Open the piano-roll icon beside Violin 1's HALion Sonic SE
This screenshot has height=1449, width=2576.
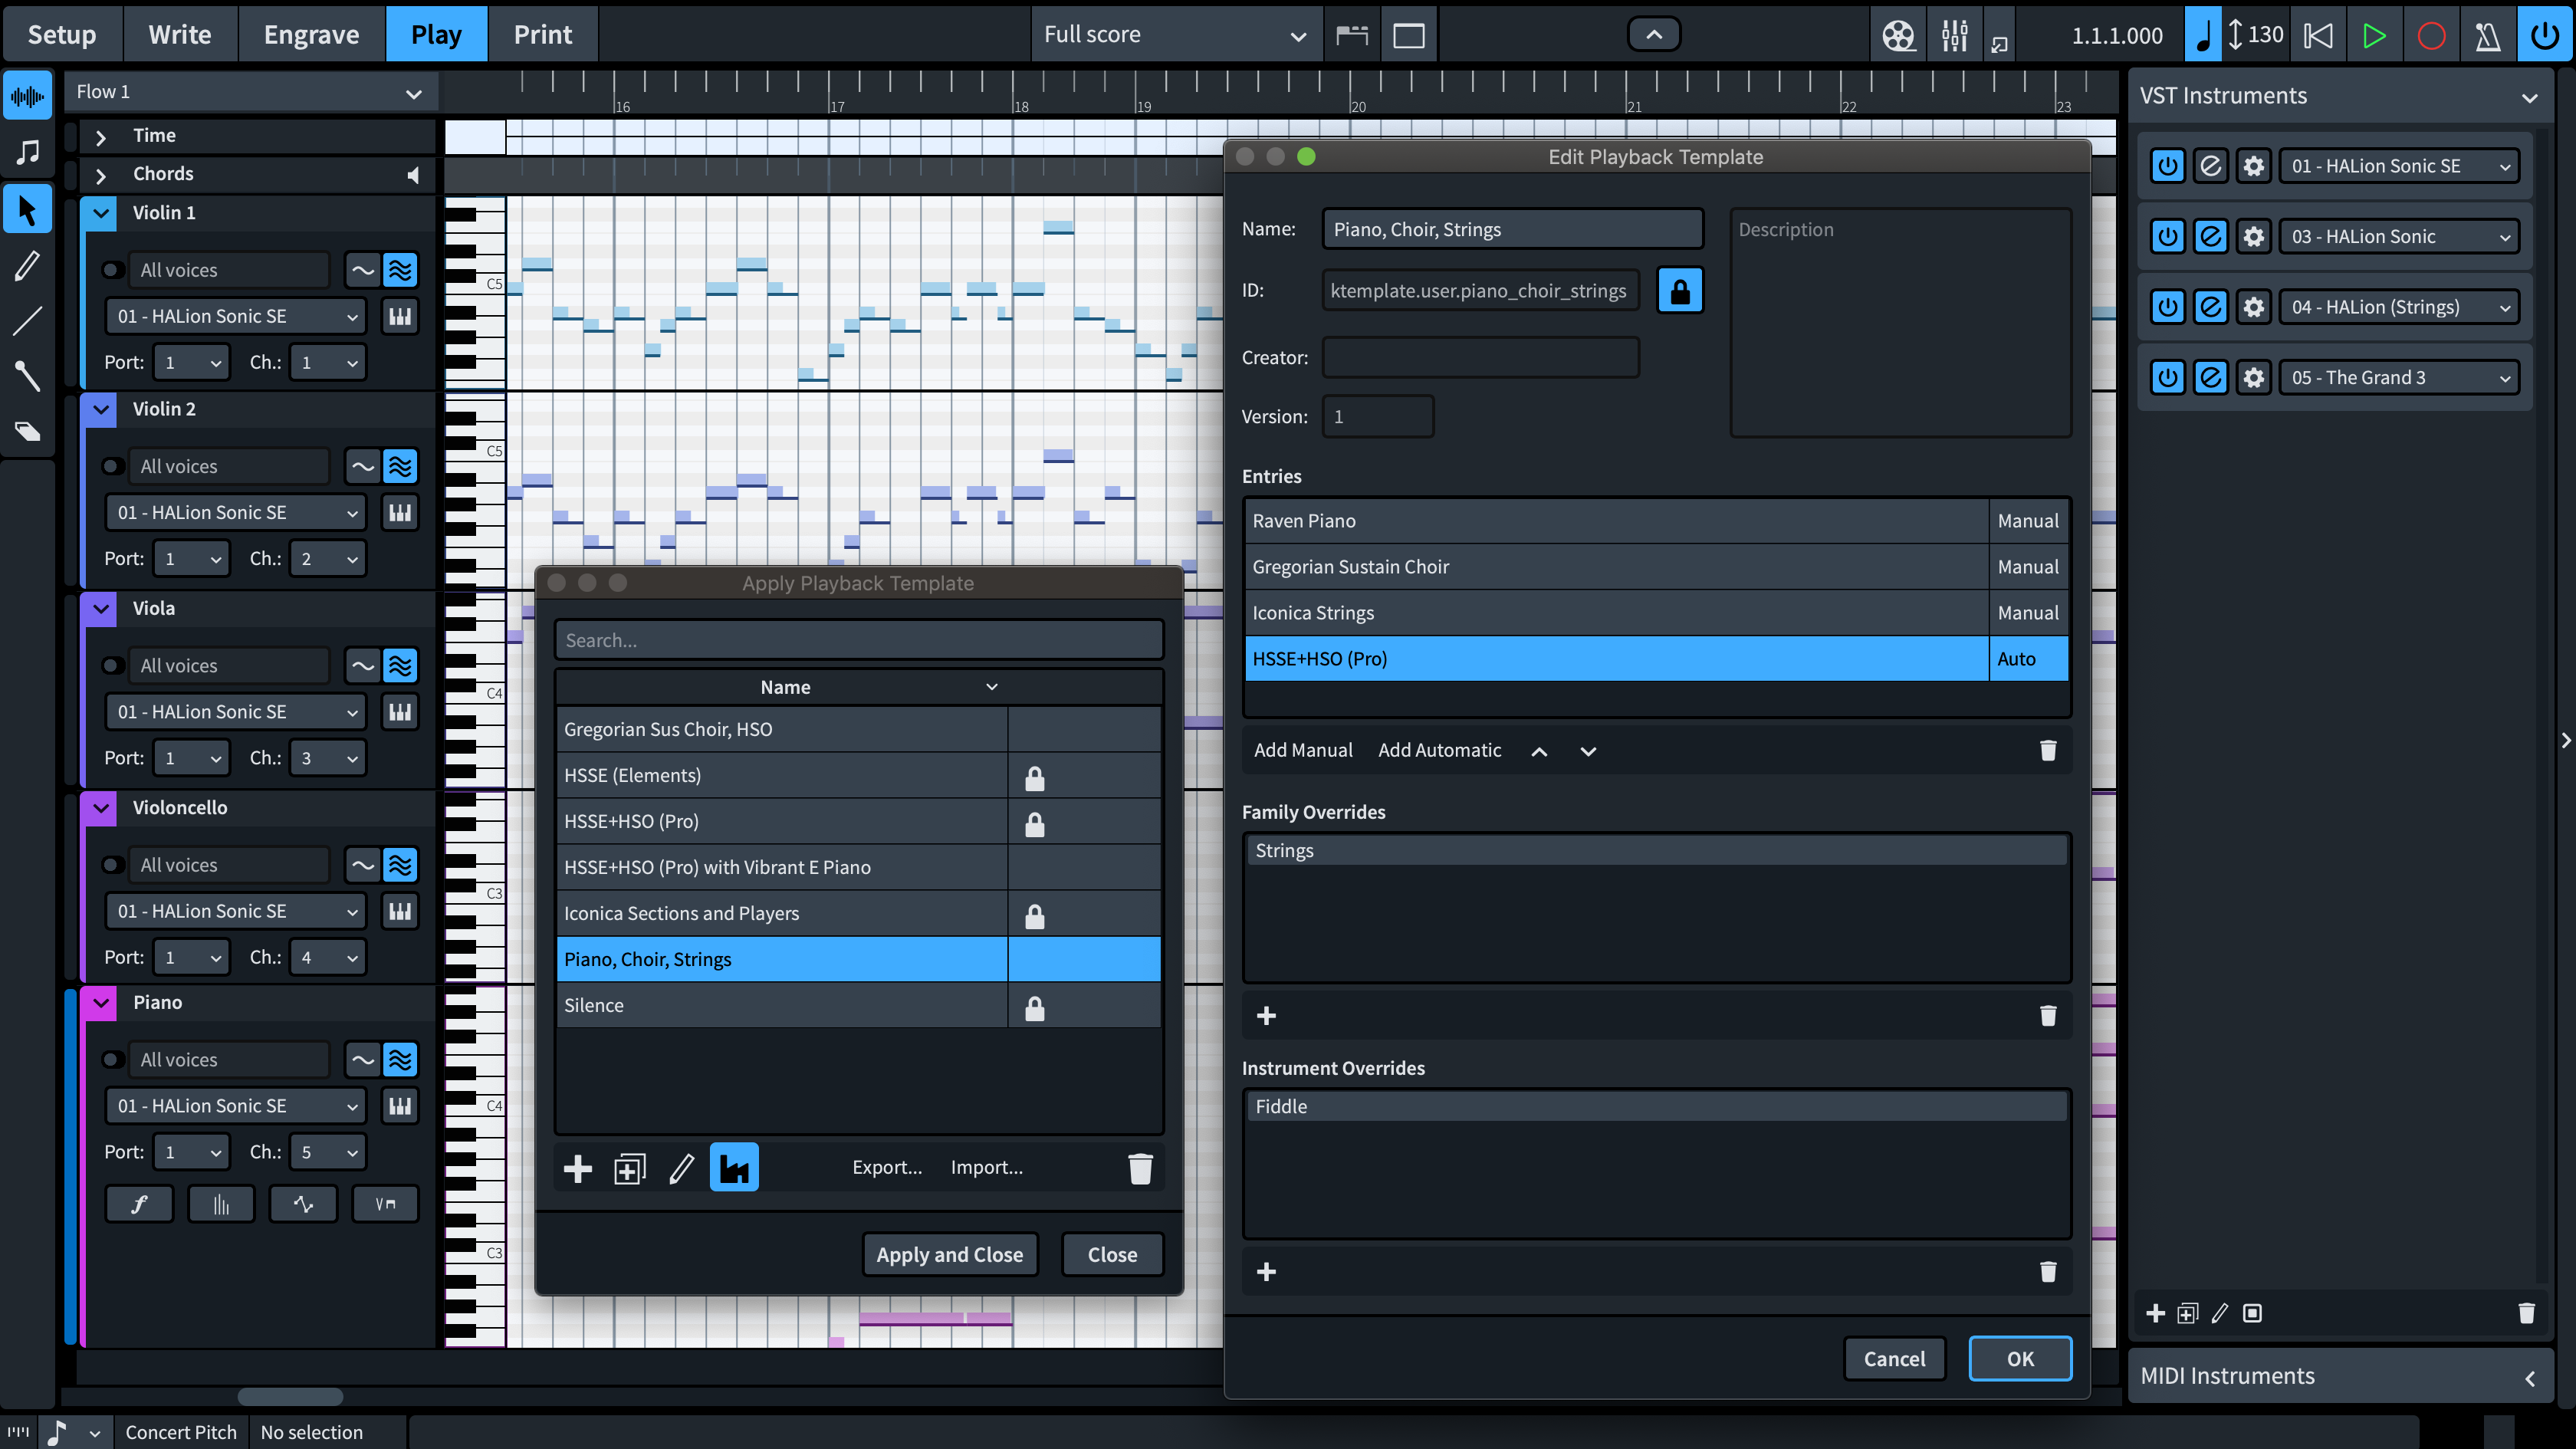point(399,316)
